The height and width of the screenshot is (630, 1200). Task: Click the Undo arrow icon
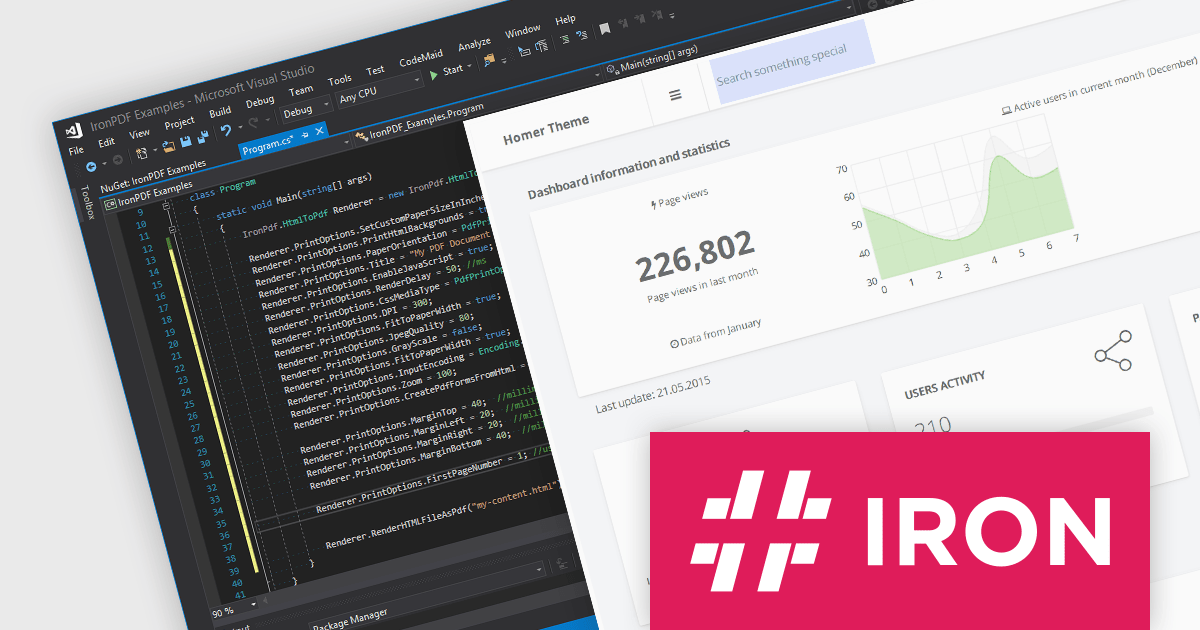tap(226, 130)
